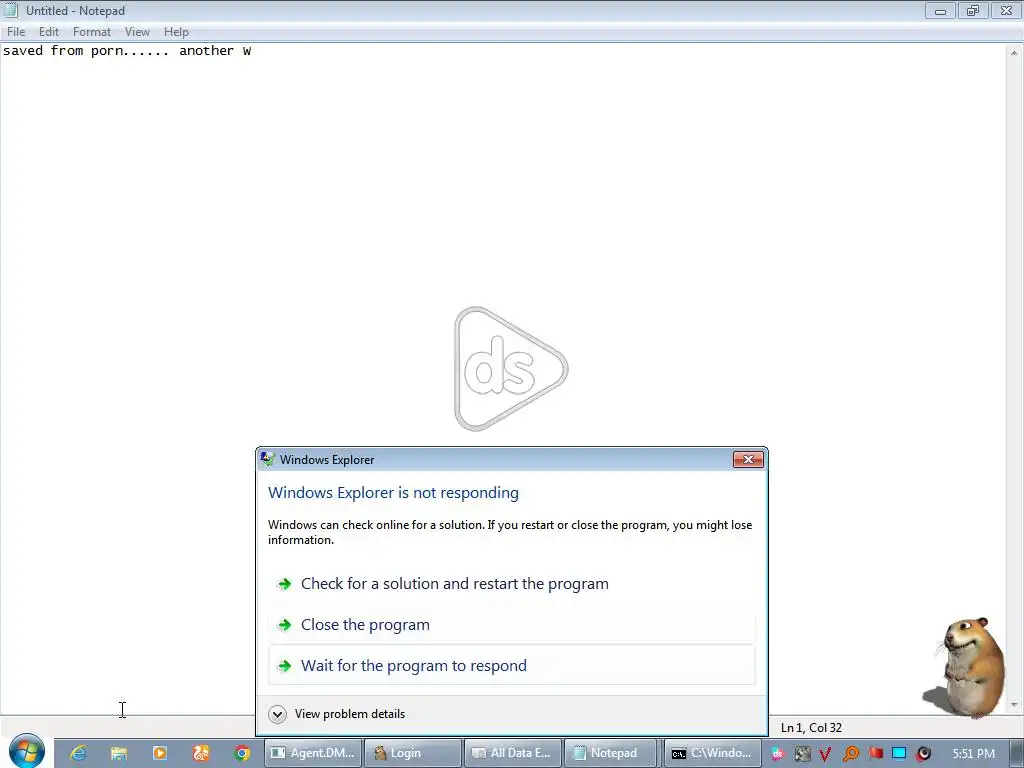Click the Ln 1, Col 32 status text

click(x=811, y=728)
